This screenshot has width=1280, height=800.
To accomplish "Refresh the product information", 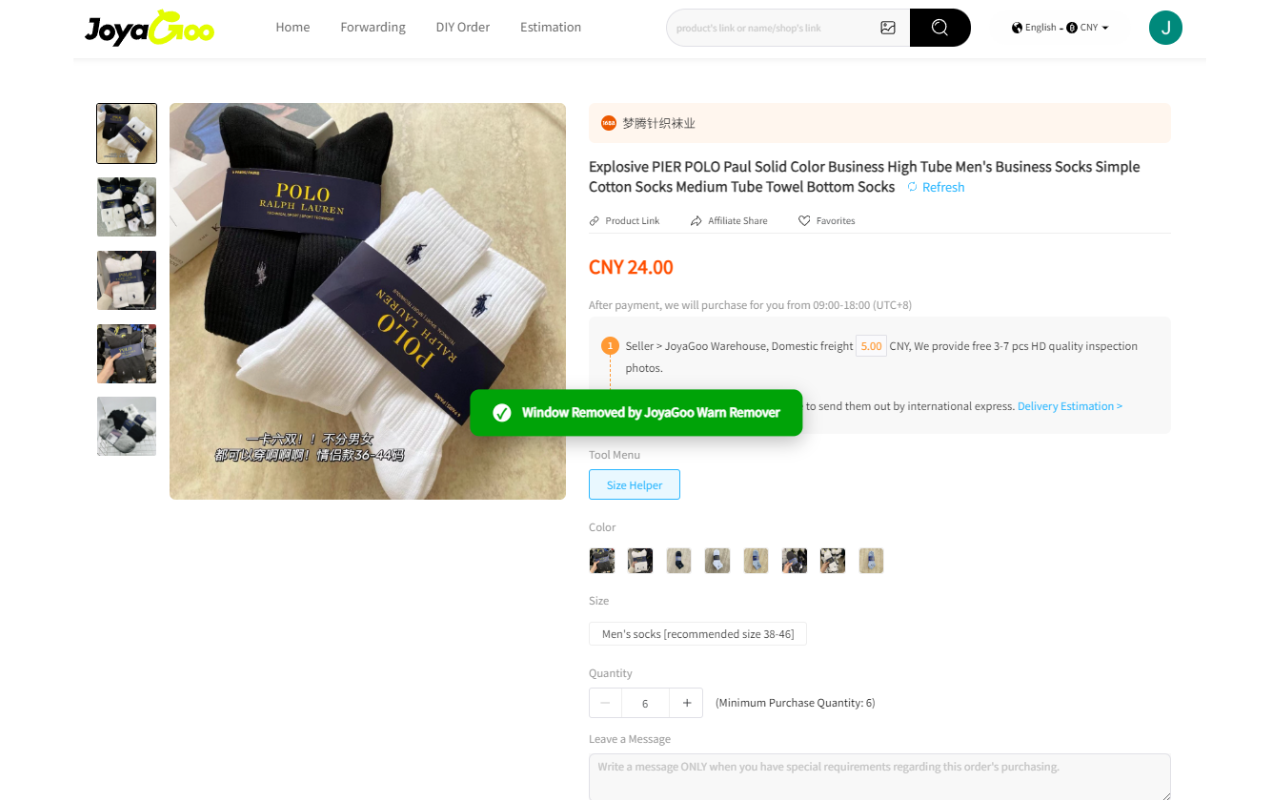I will tap(936, 187).
